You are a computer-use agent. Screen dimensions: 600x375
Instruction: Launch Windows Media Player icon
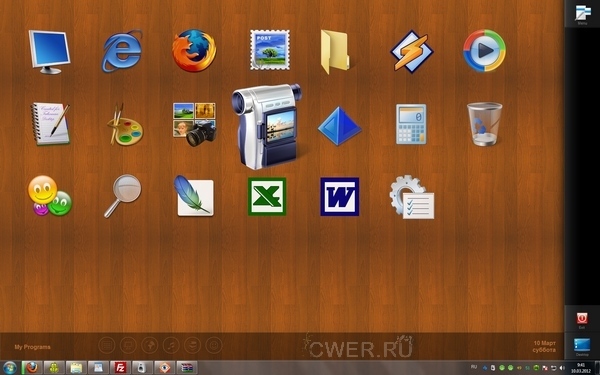point(484,51)
